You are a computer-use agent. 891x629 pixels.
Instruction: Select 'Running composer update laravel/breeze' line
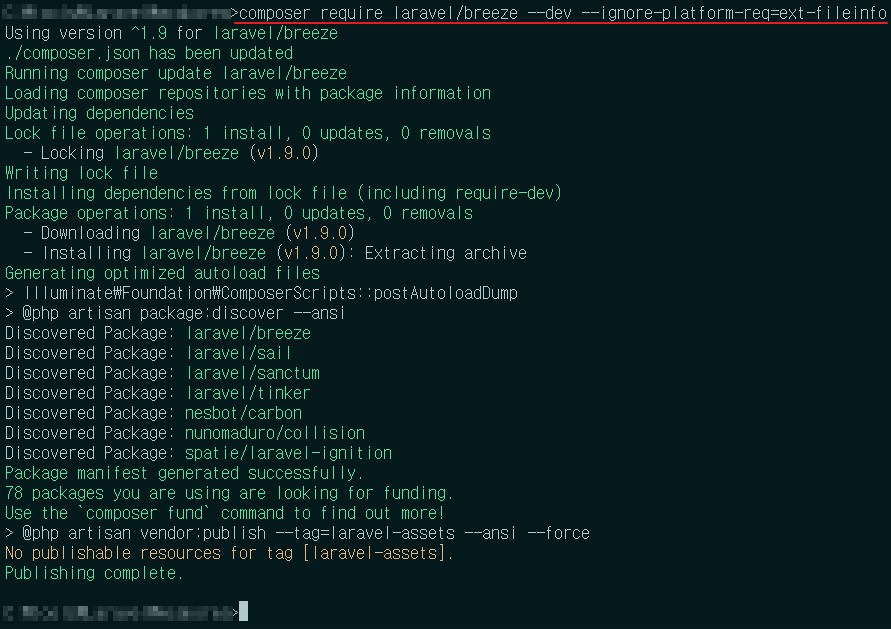click(176, 73)
